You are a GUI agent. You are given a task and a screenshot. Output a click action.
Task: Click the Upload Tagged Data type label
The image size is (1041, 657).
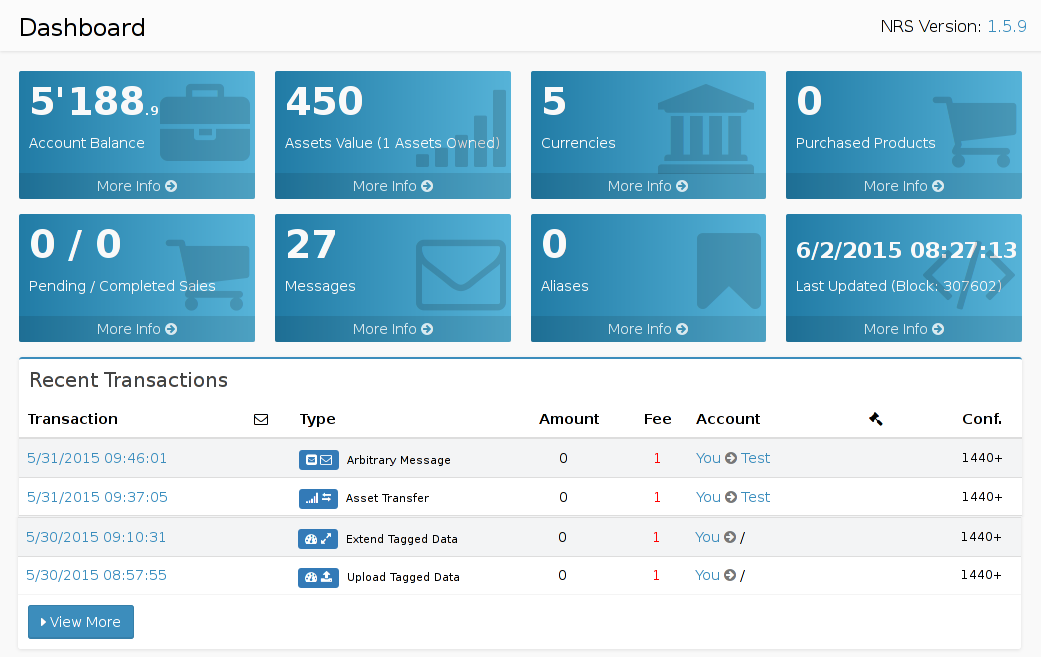tap(403, 577)
